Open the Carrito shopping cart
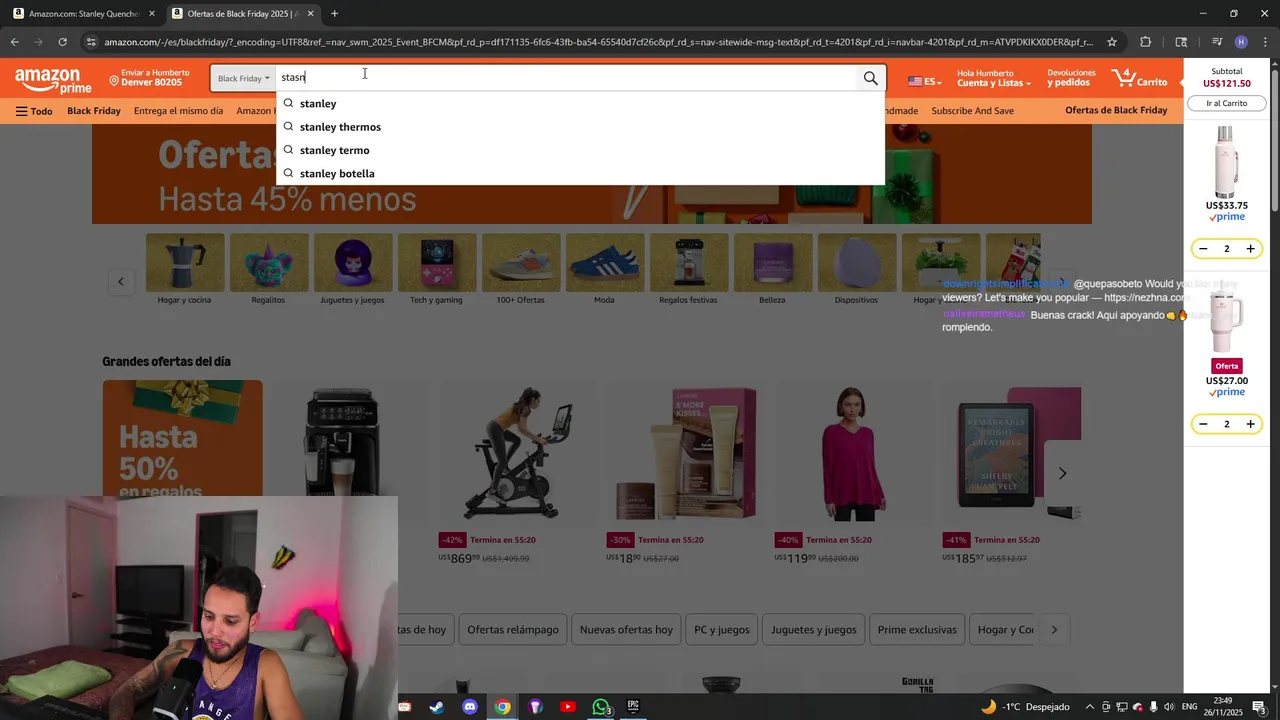Viewport: 1280px width, 720px height. tap(1139, 78)
